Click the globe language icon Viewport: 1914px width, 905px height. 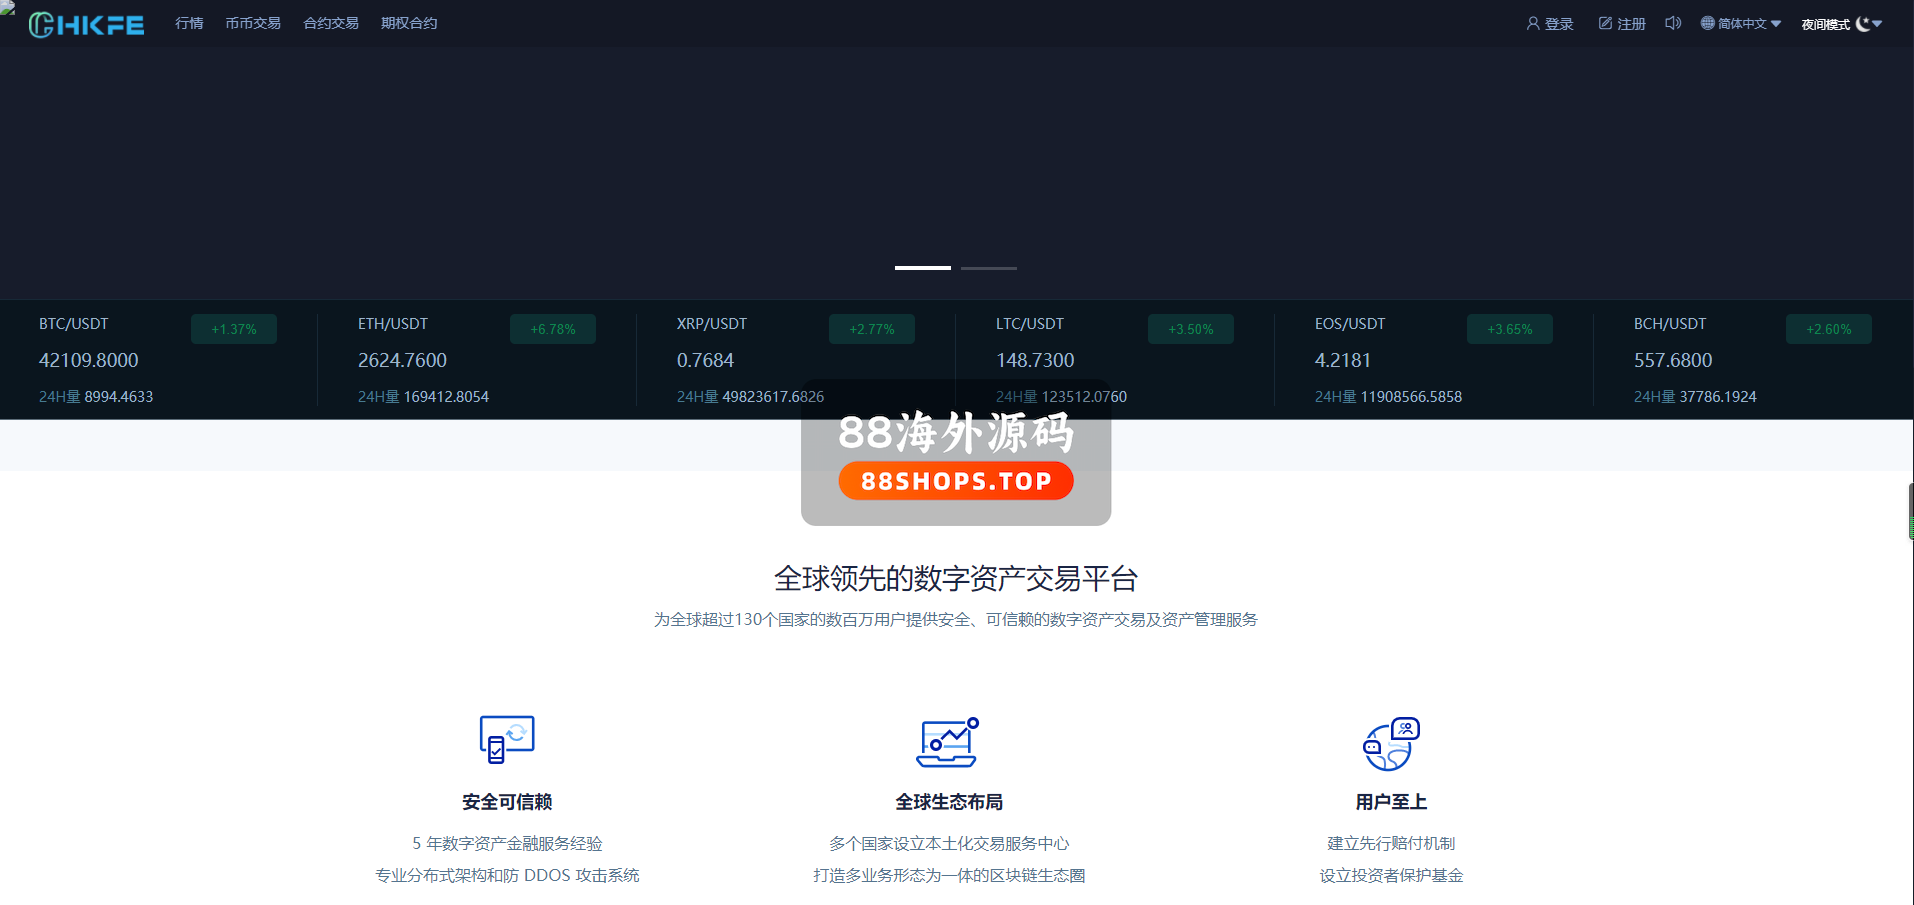pyautogui.click(x=1707, y=23)
